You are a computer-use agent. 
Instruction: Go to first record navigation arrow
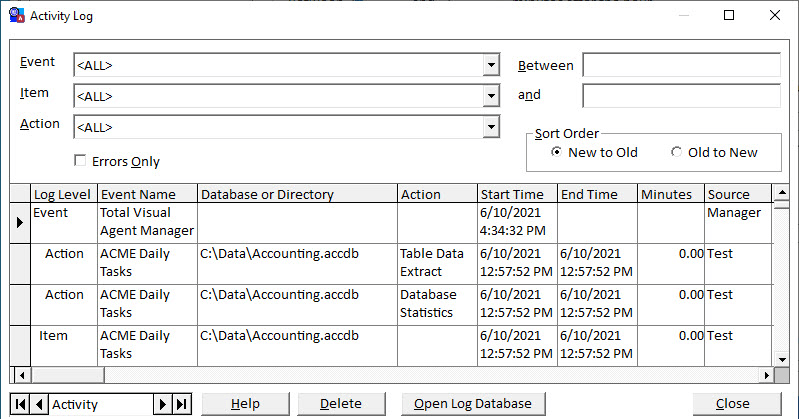tap(21, 404)
